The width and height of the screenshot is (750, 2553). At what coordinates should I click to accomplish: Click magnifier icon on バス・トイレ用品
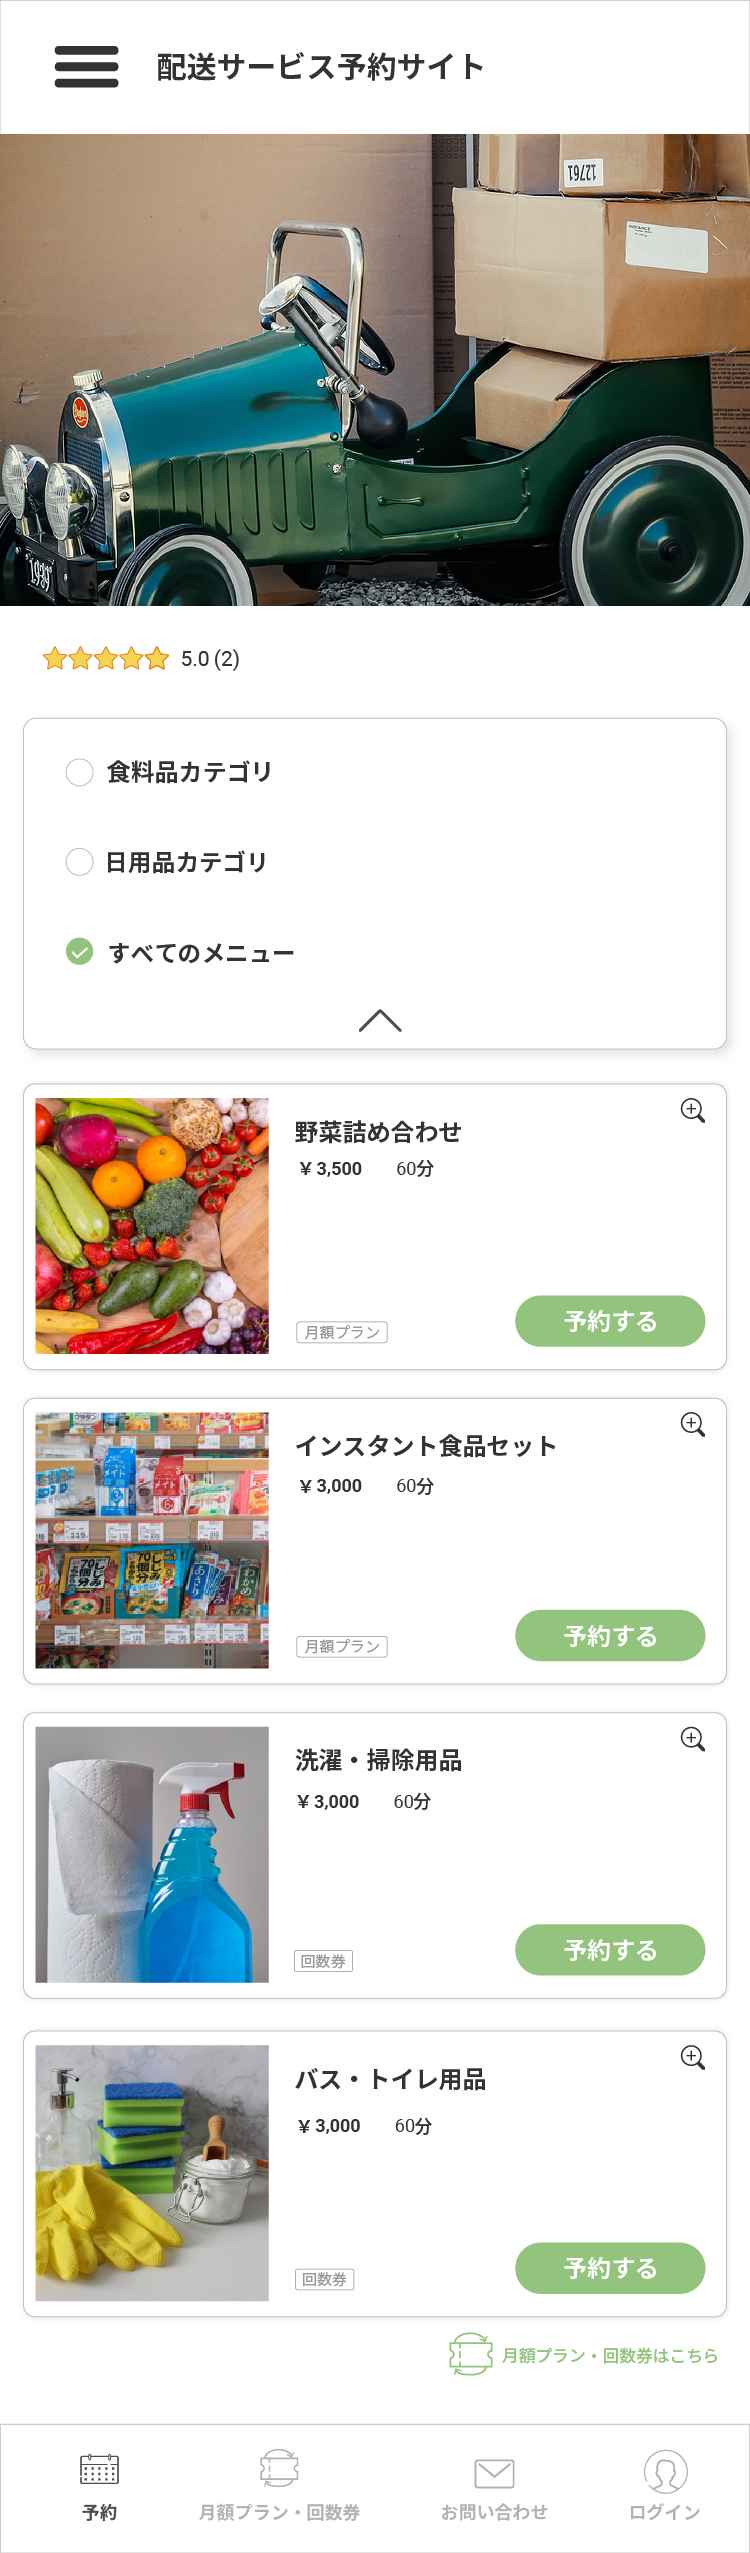tap(692, 2057)
